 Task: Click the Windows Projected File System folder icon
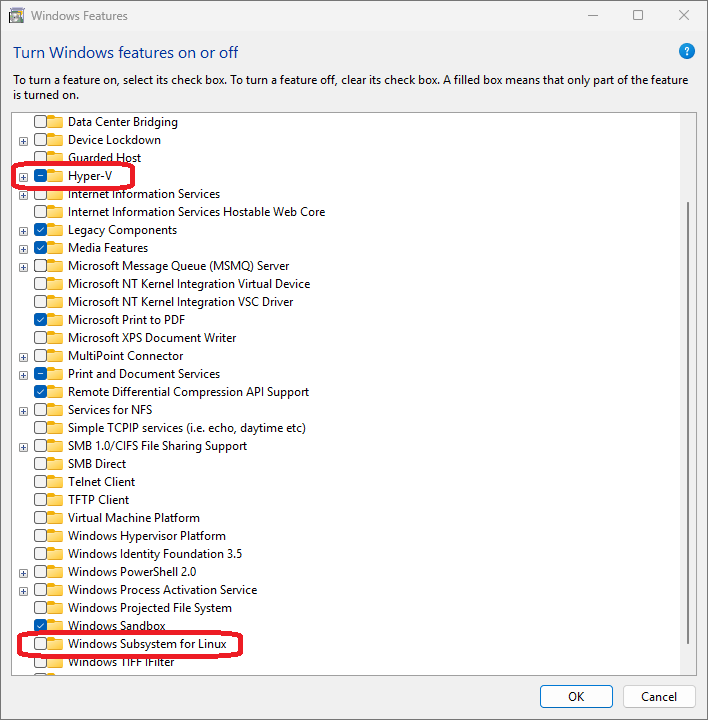[x=55, y=608]
